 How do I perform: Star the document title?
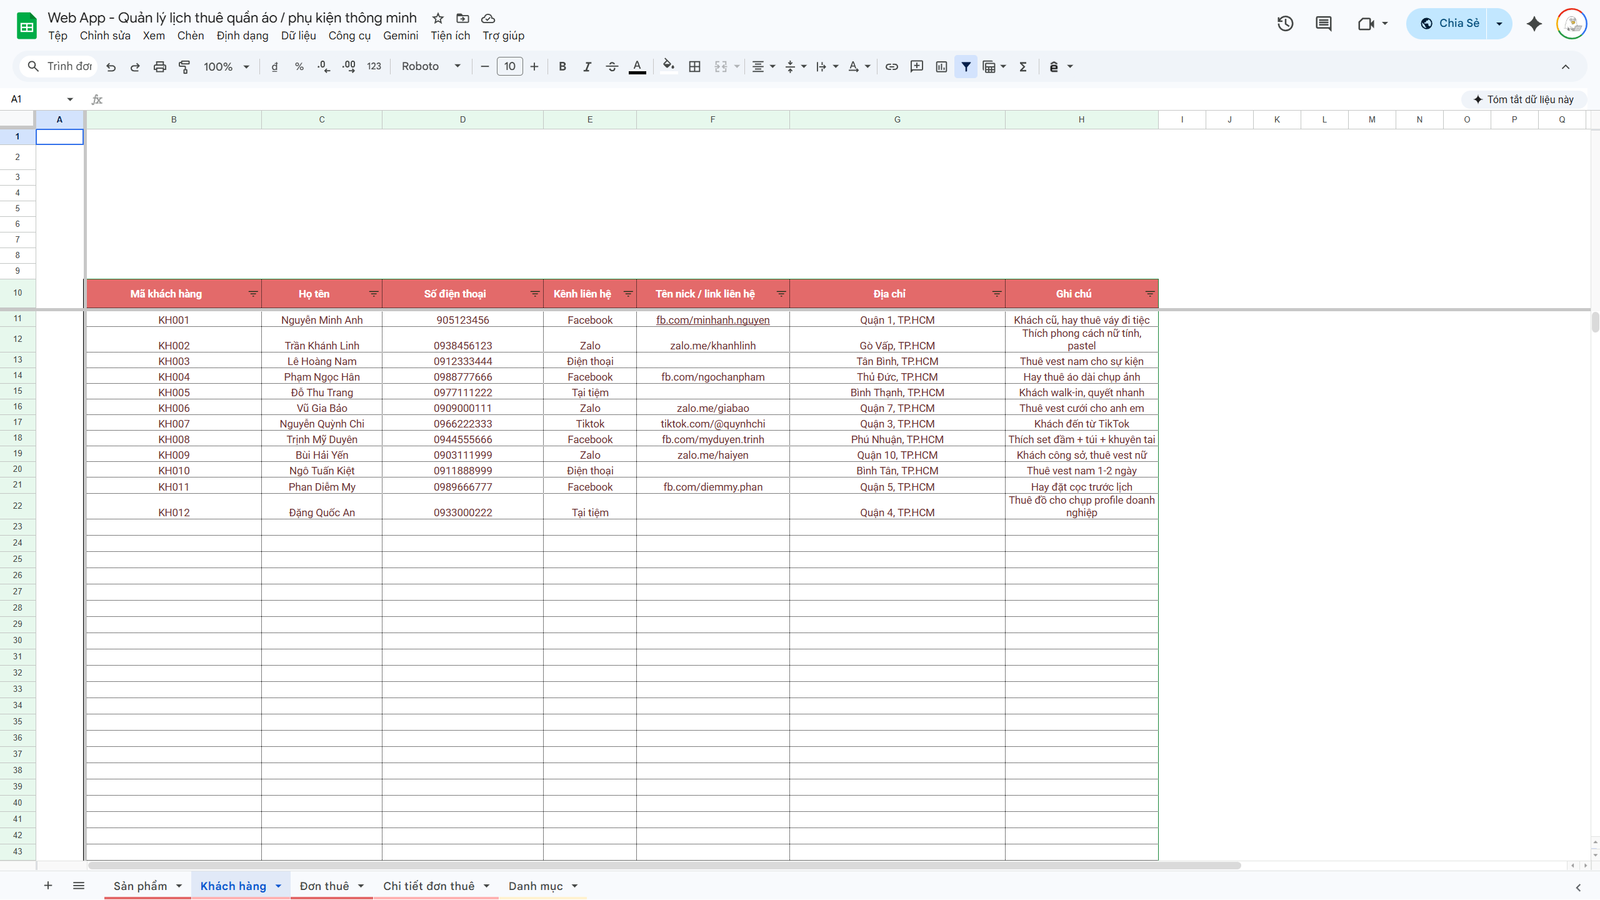(x=438, y=18)
